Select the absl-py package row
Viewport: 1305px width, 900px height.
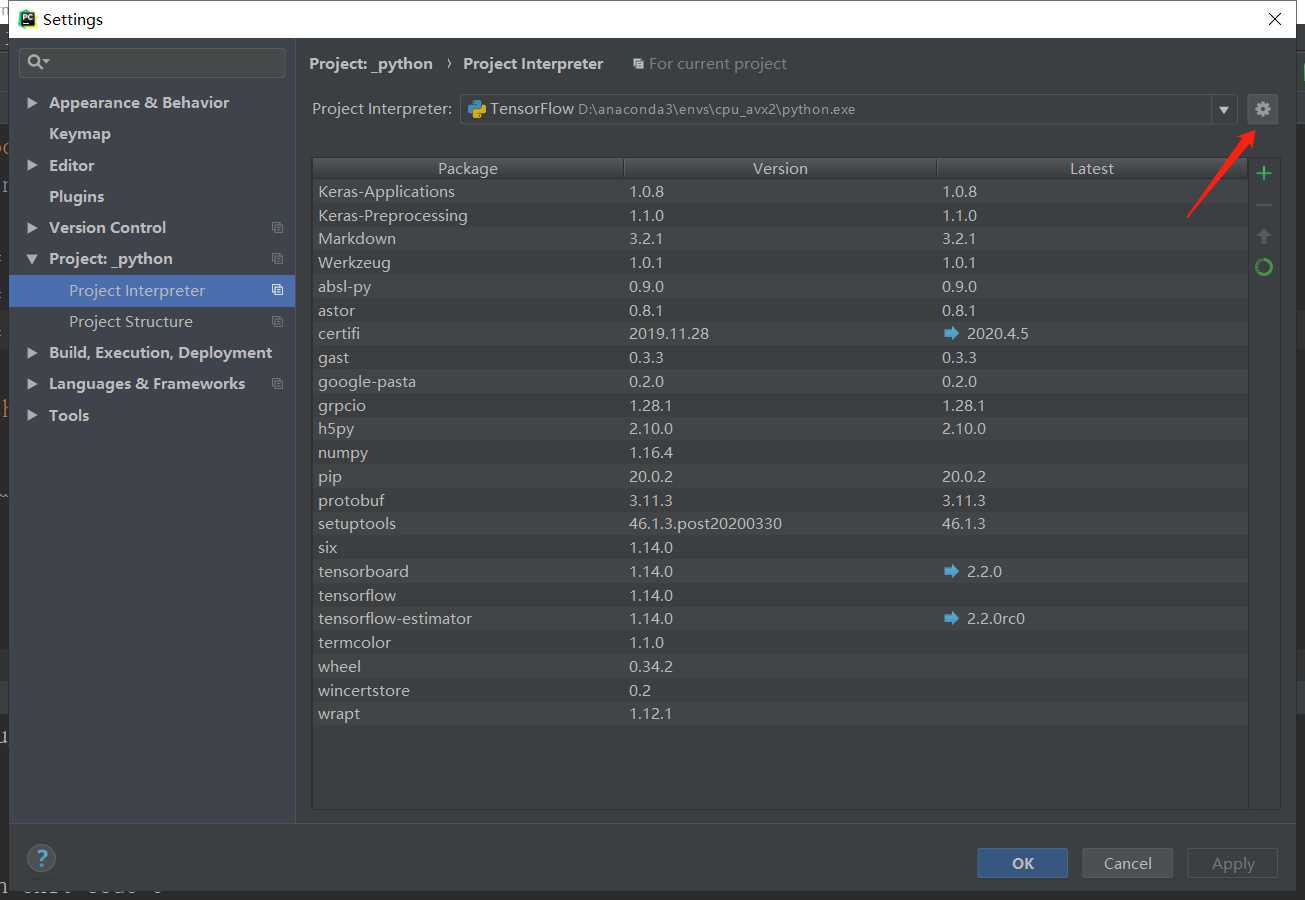point(780,286)
